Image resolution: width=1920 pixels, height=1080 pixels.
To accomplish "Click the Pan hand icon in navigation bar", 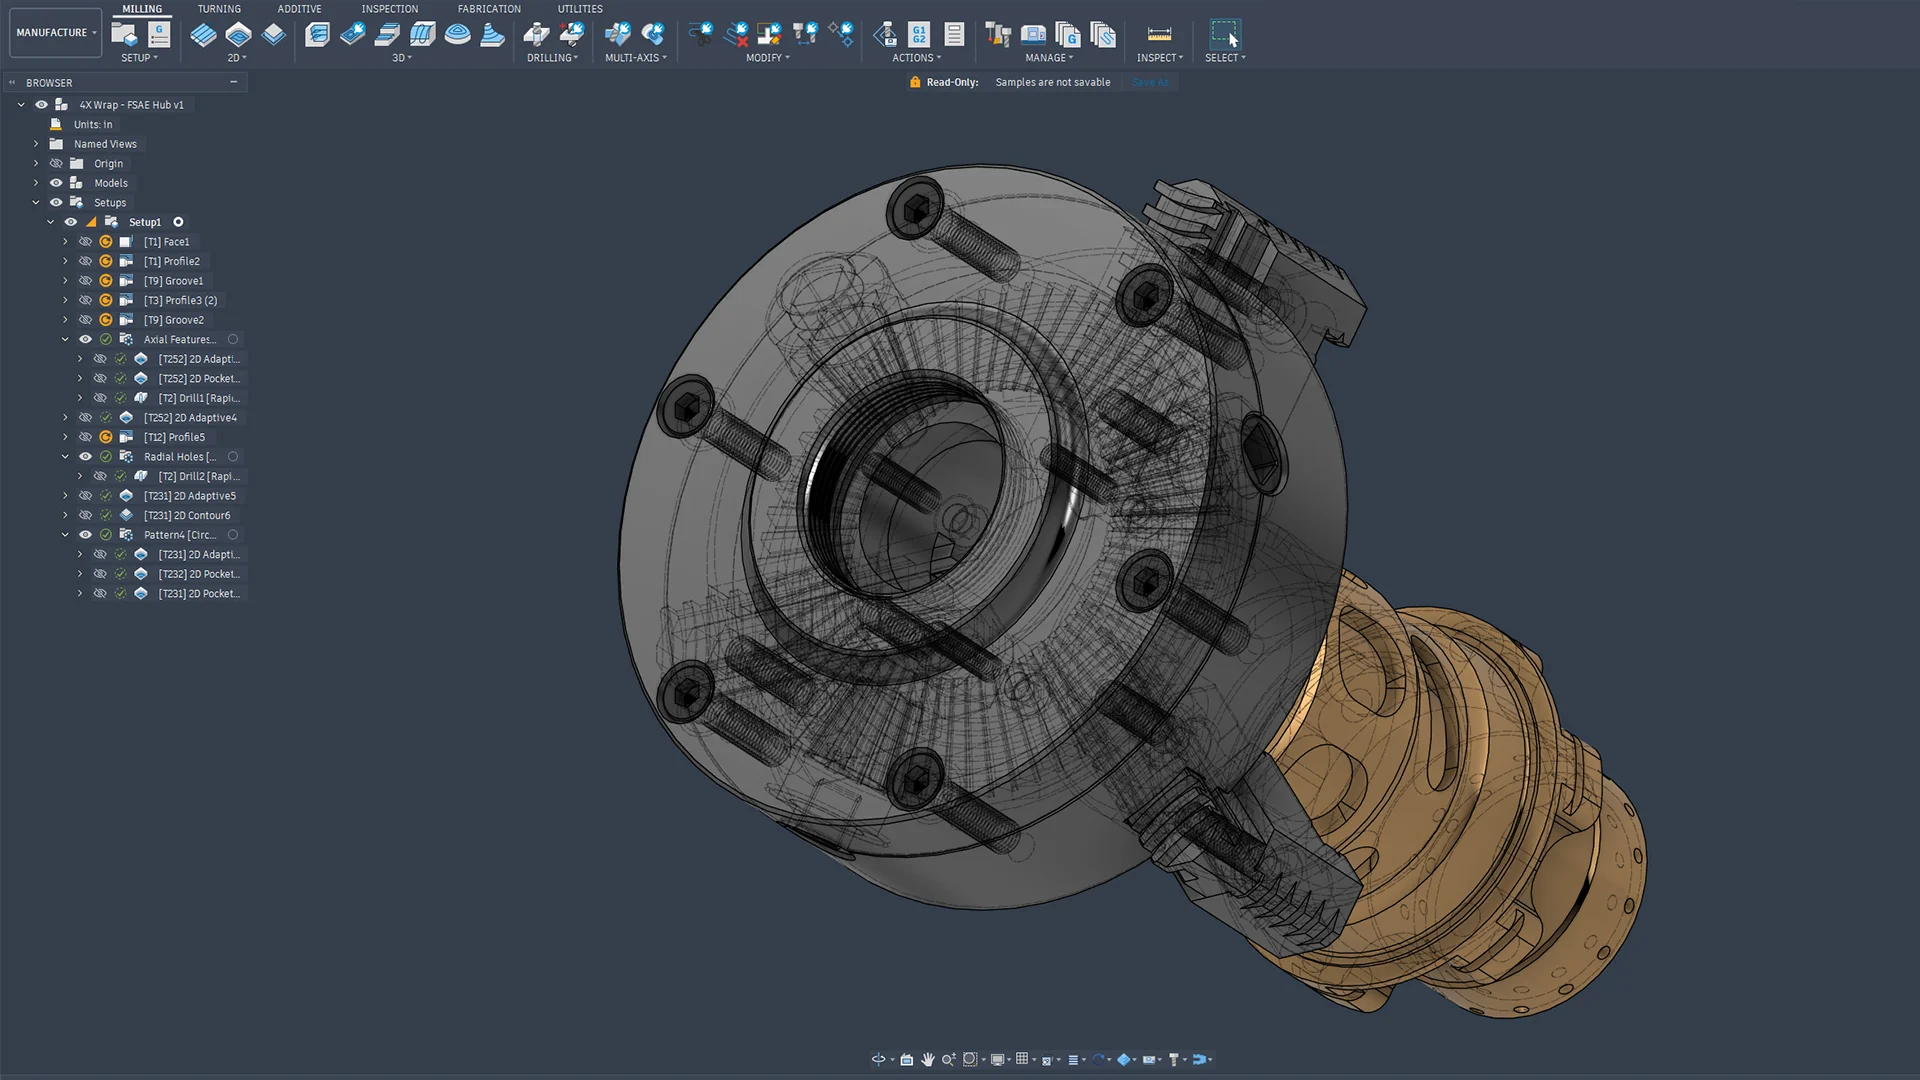I will (x=928, y=1059).
